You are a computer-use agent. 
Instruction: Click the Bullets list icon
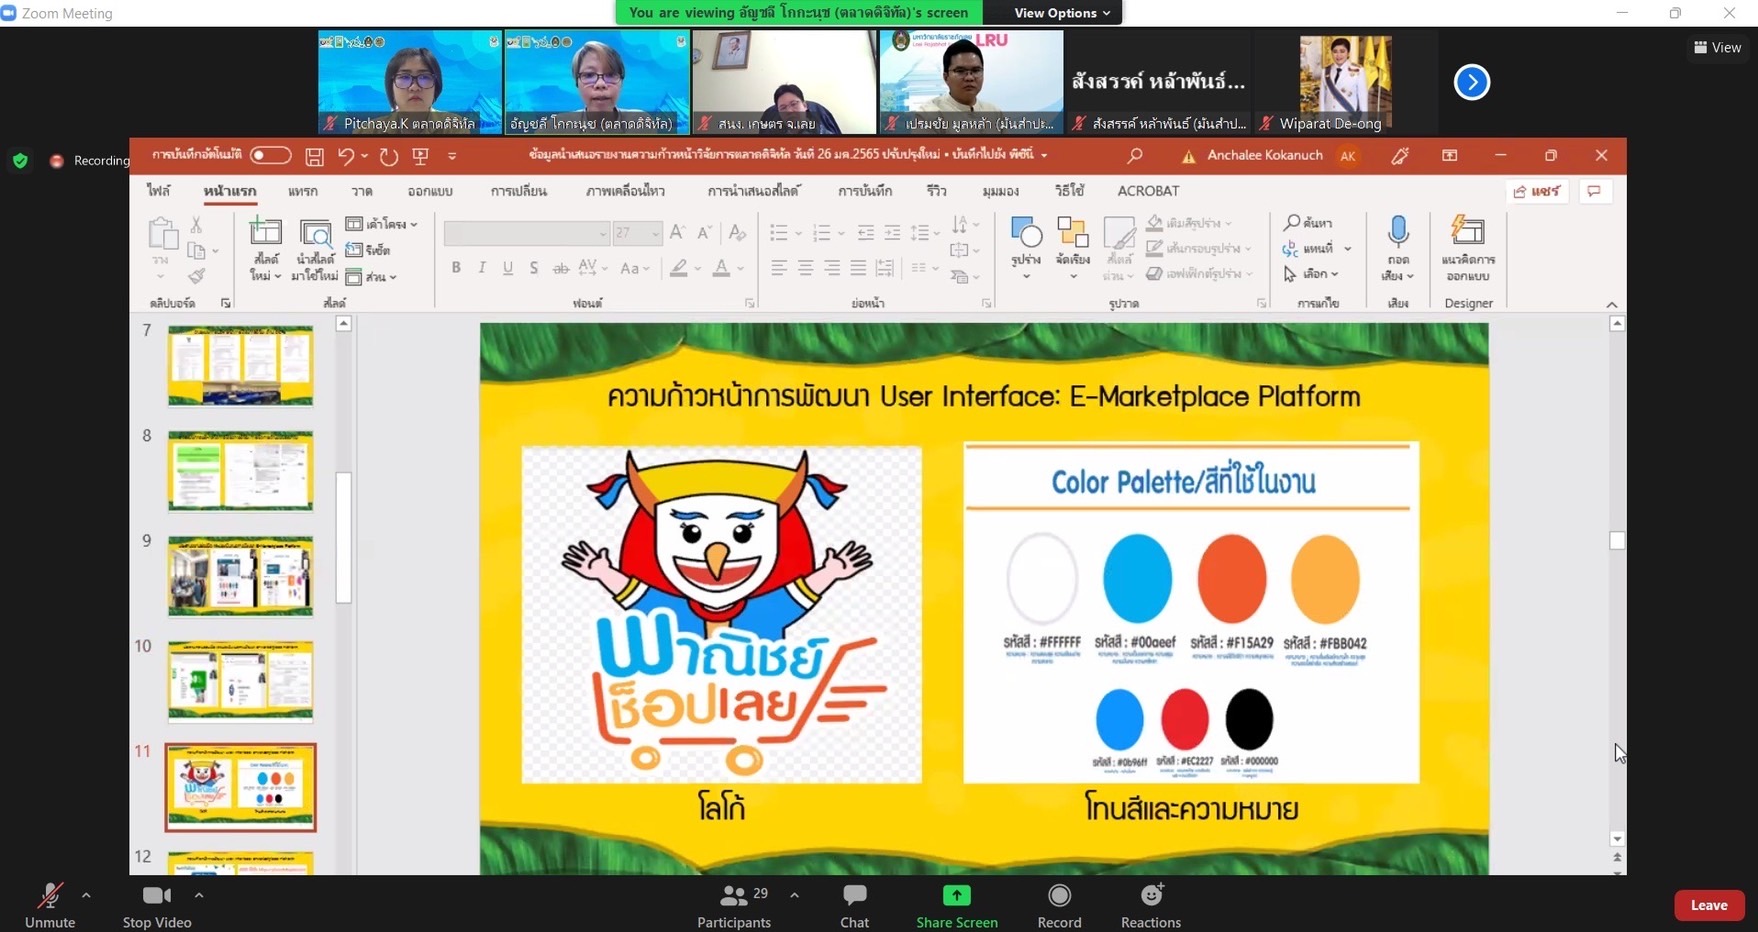pyautogui.click(x=779, y=233)
